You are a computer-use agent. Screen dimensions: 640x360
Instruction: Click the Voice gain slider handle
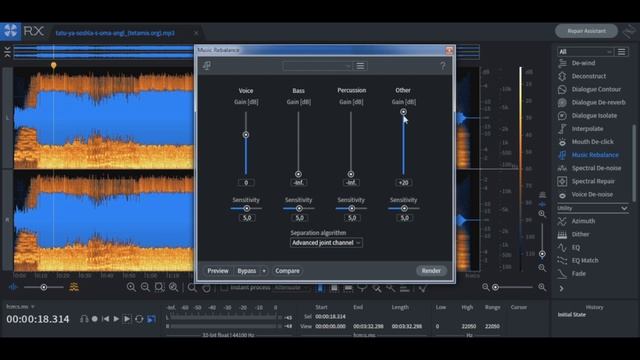pyautogui.click(x=246, y=135)
